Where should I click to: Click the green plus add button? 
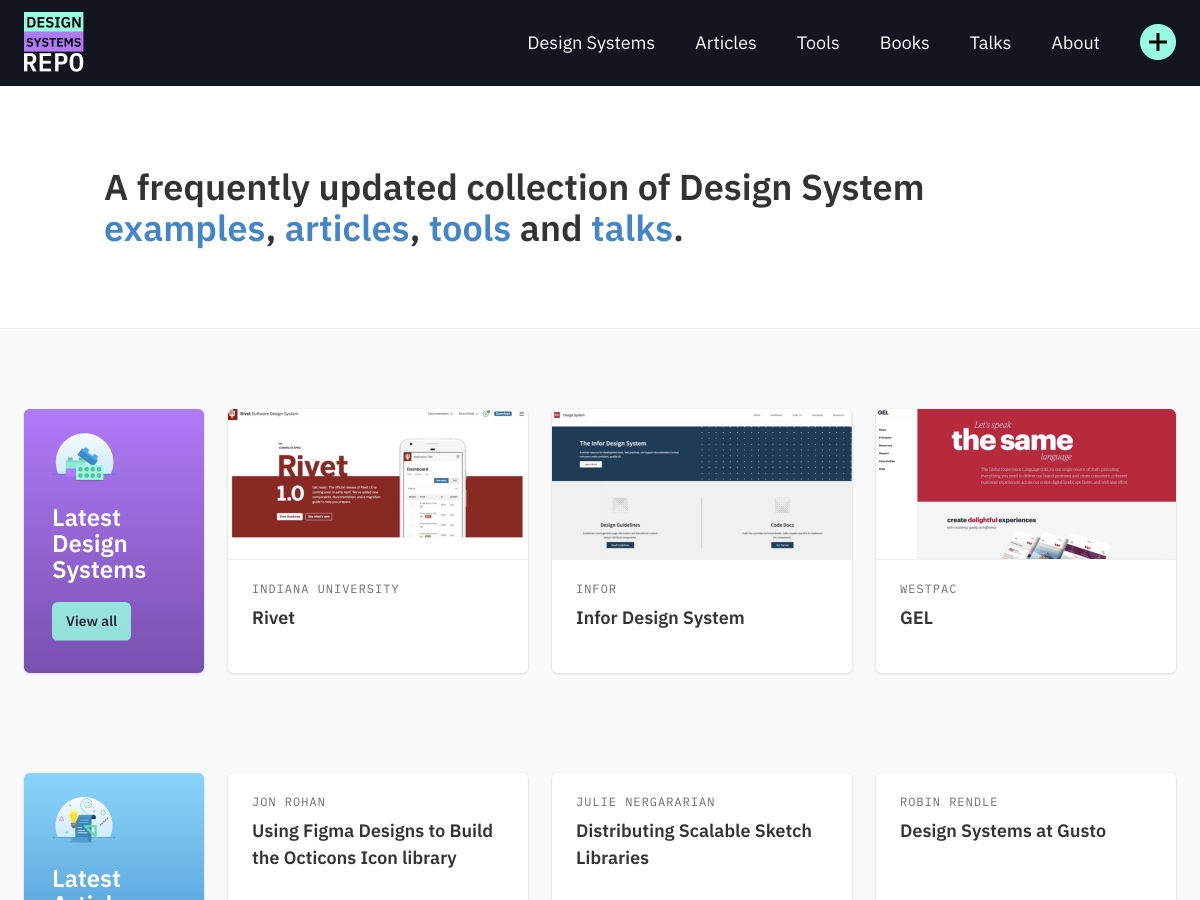coord(1158,42)
